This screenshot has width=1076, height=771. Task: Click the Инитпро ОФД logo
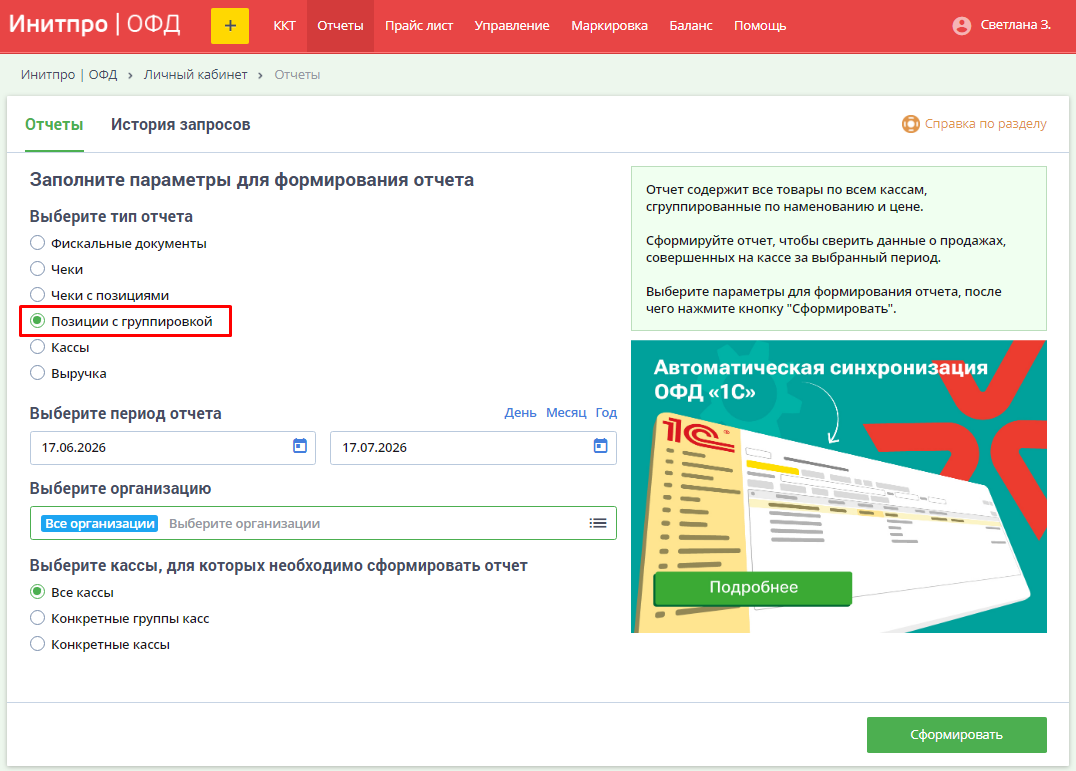coord(95,25)
